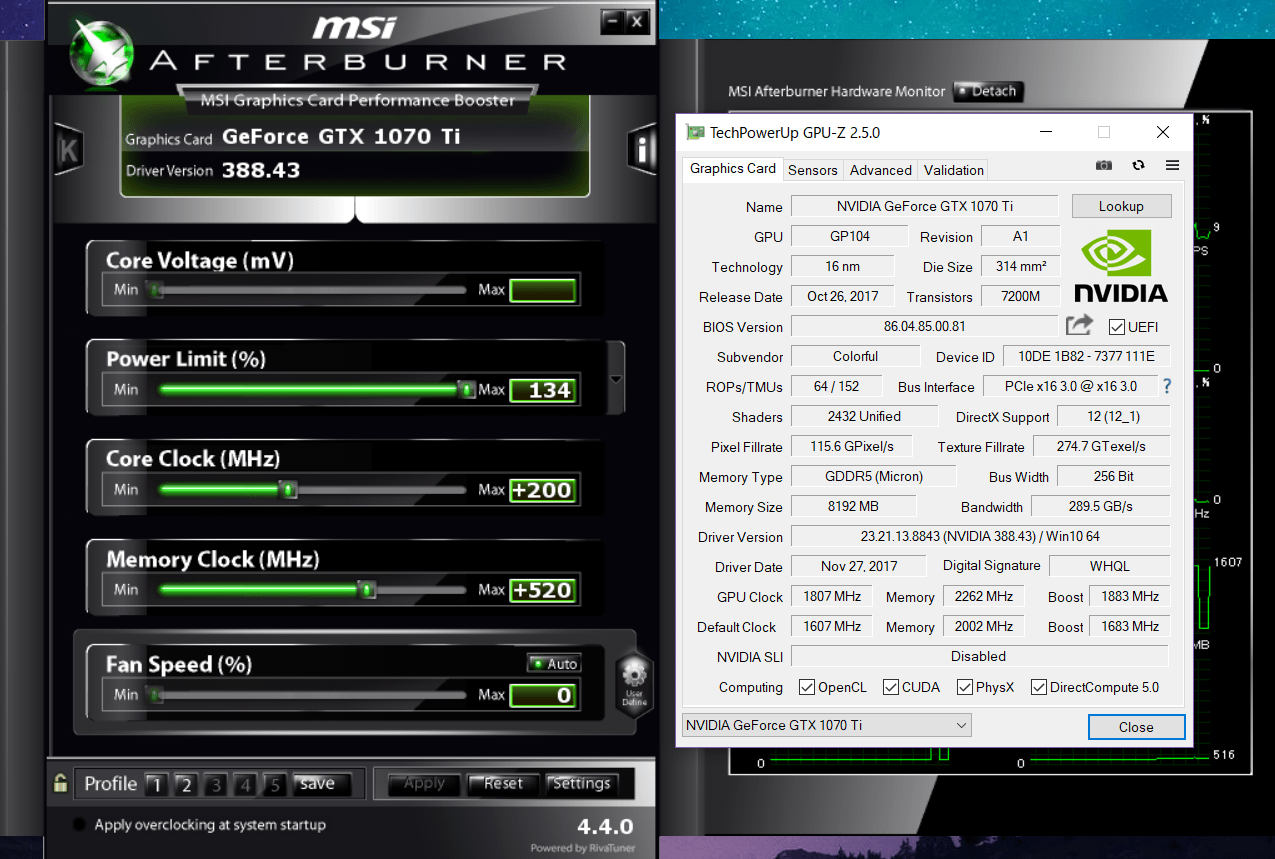Screen dimensions: 1275x859
Task: Minimize the Afterburner window
Action: pos(612,21)
